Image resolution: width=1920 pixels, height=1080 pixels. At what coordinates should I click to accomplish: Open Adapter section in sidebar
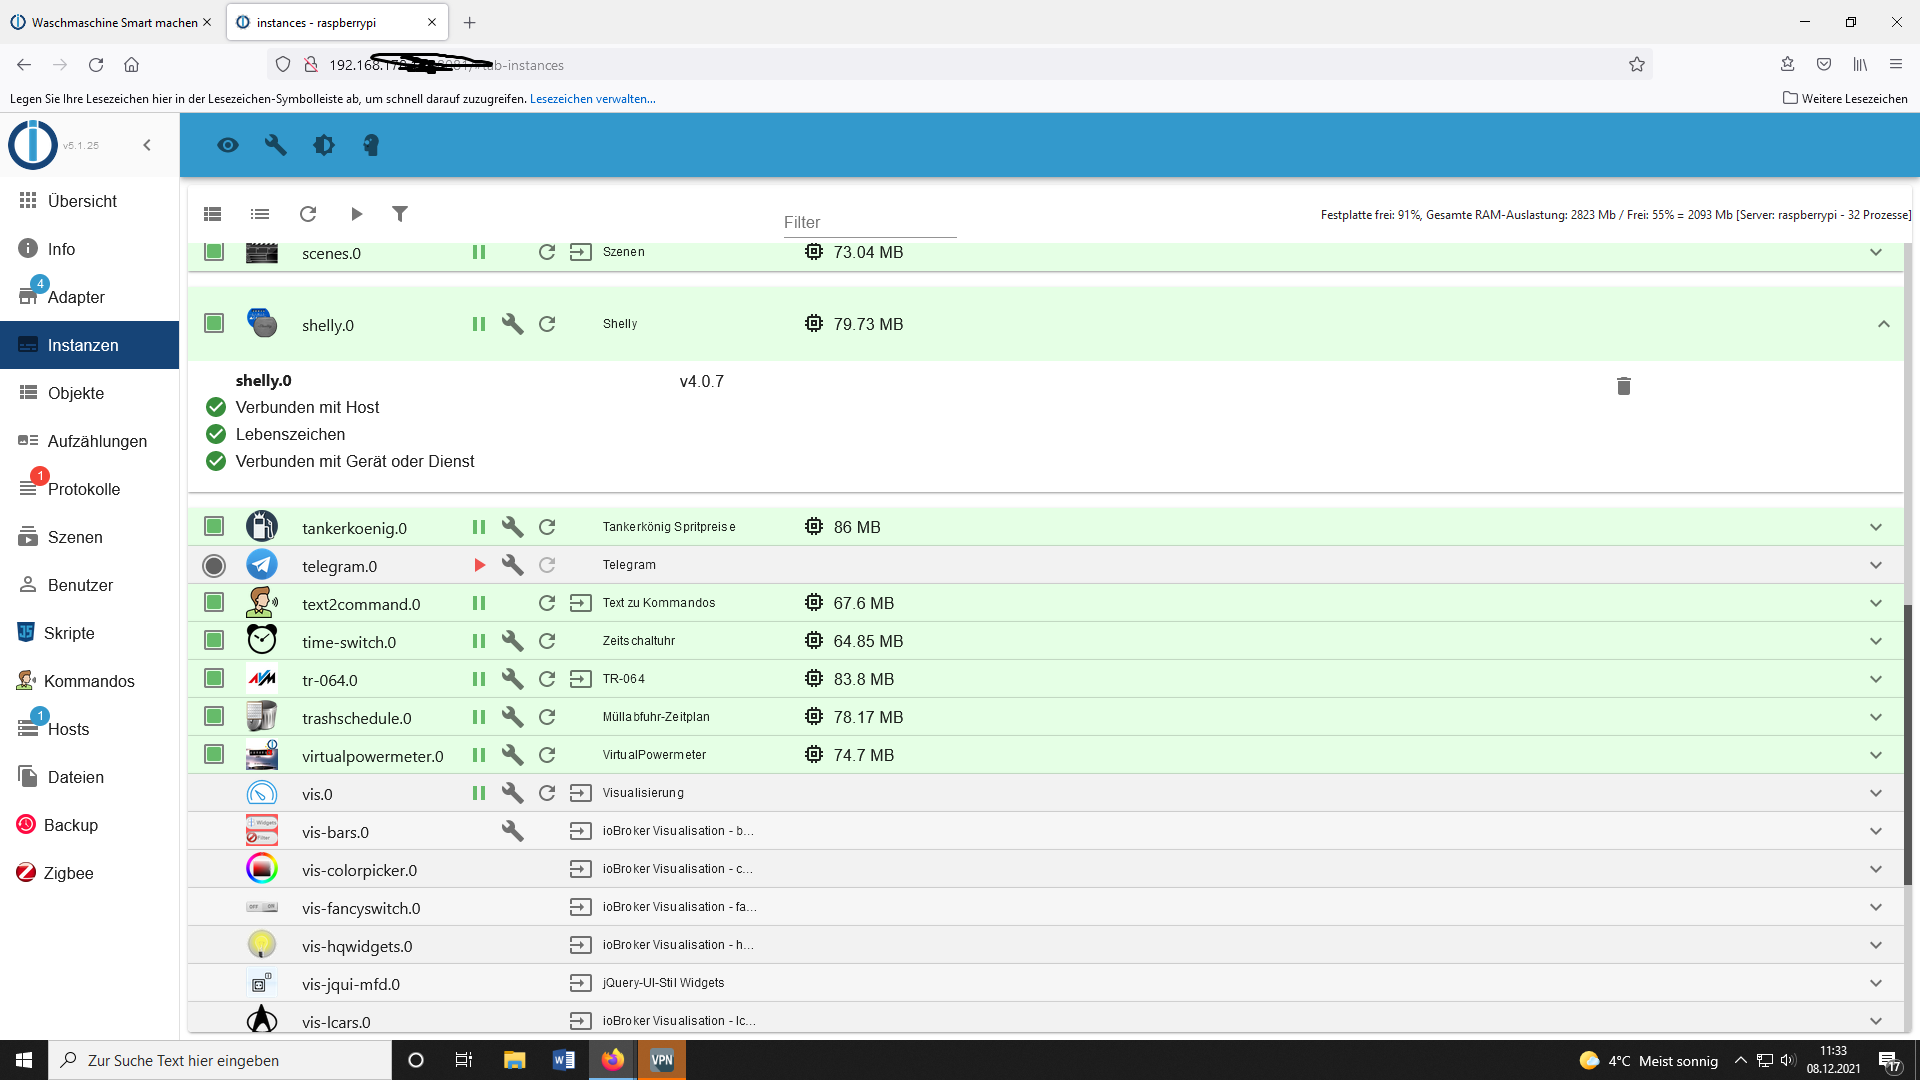(x=90, y=297)
